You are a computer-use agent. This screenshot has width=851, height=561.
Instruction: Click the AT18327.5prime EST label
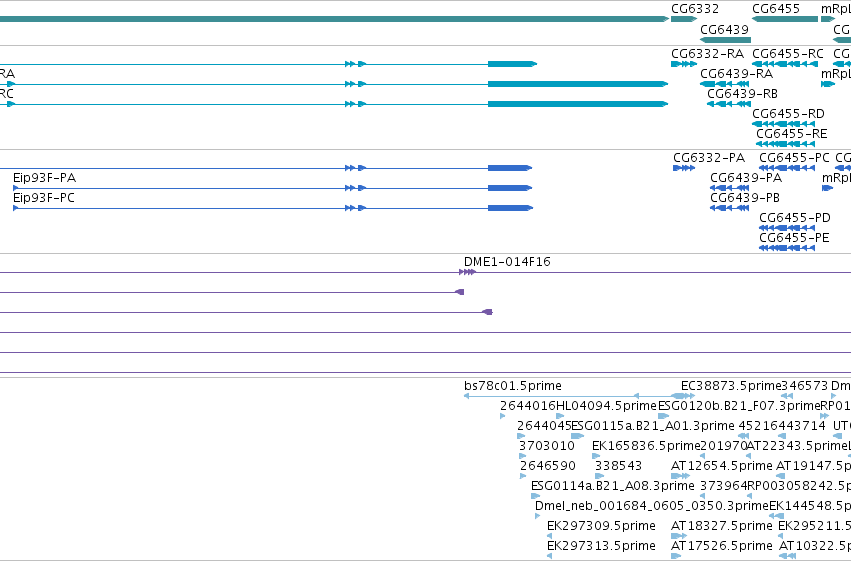coord(721,526)
